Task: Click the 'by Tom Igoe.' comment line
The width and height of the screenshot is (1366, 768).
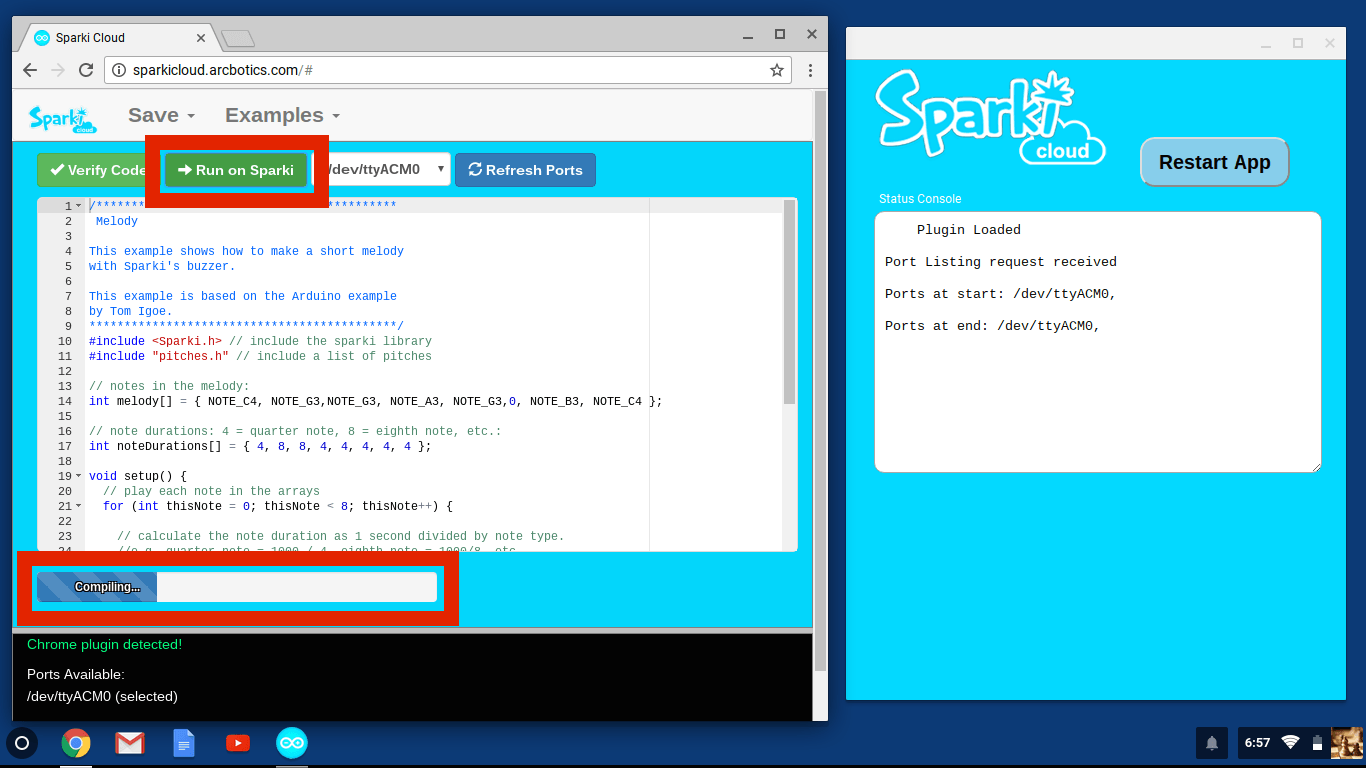Action: (x=130, y=311)
